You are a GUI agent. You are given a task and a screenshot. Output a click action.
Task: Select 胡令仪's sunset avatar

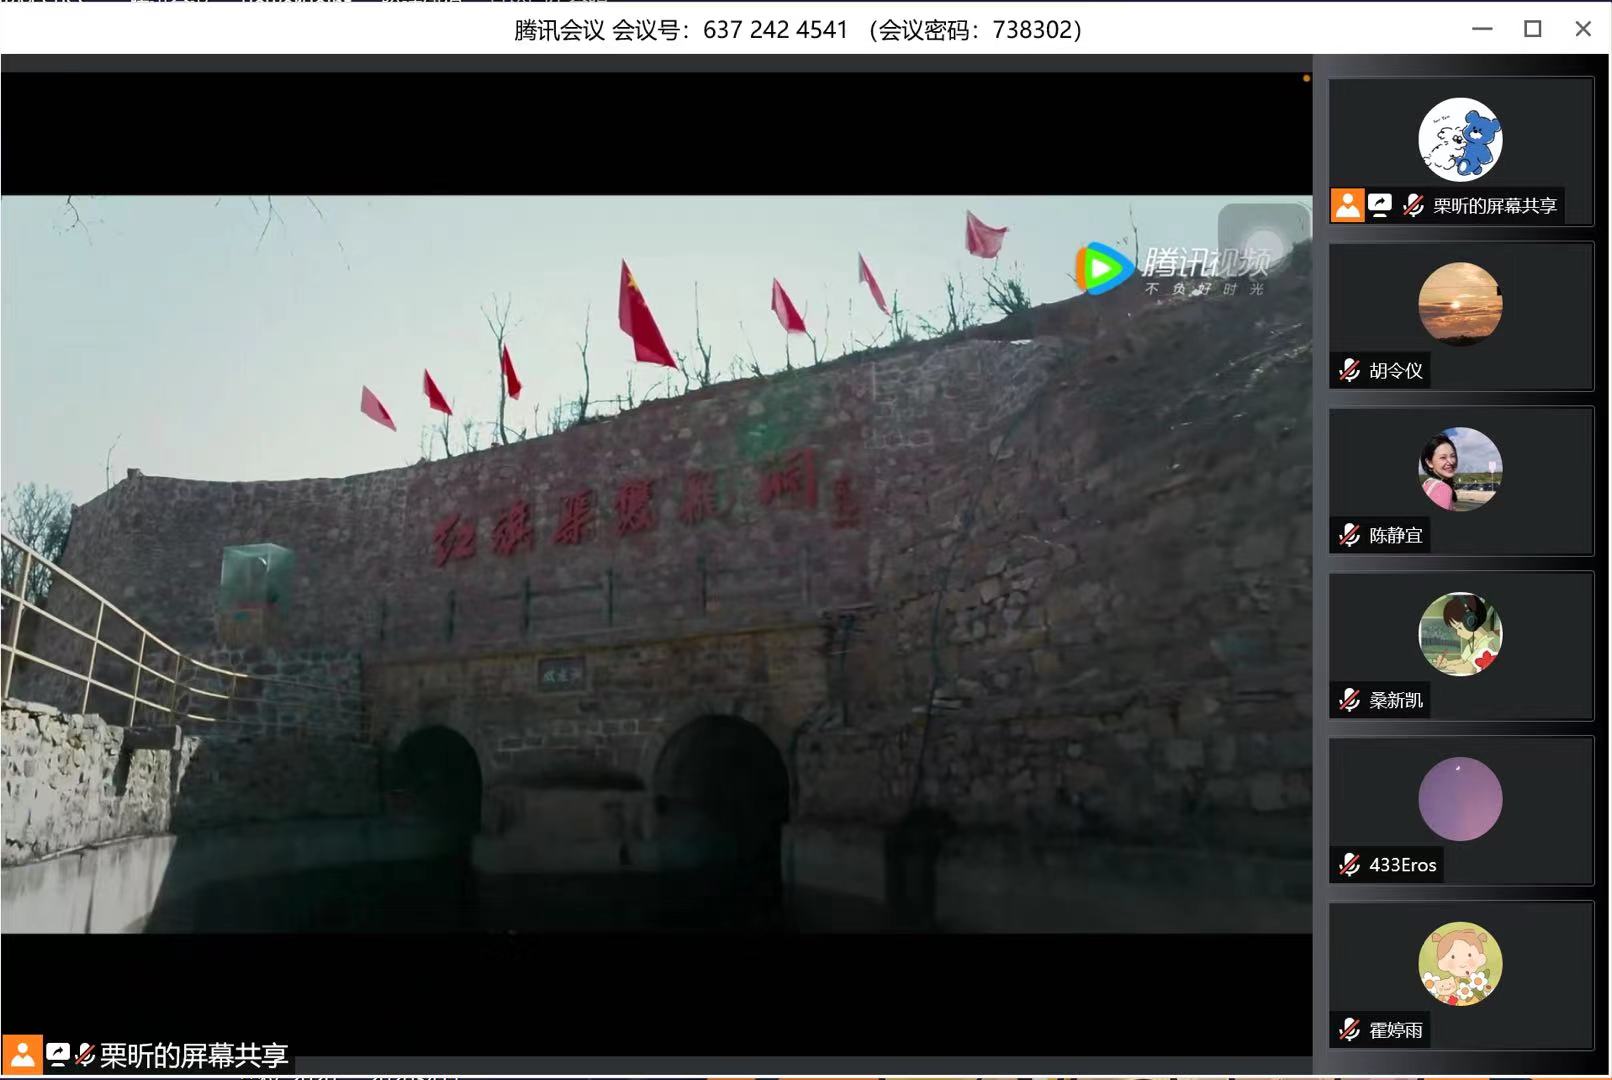[x=1460, y=304]
